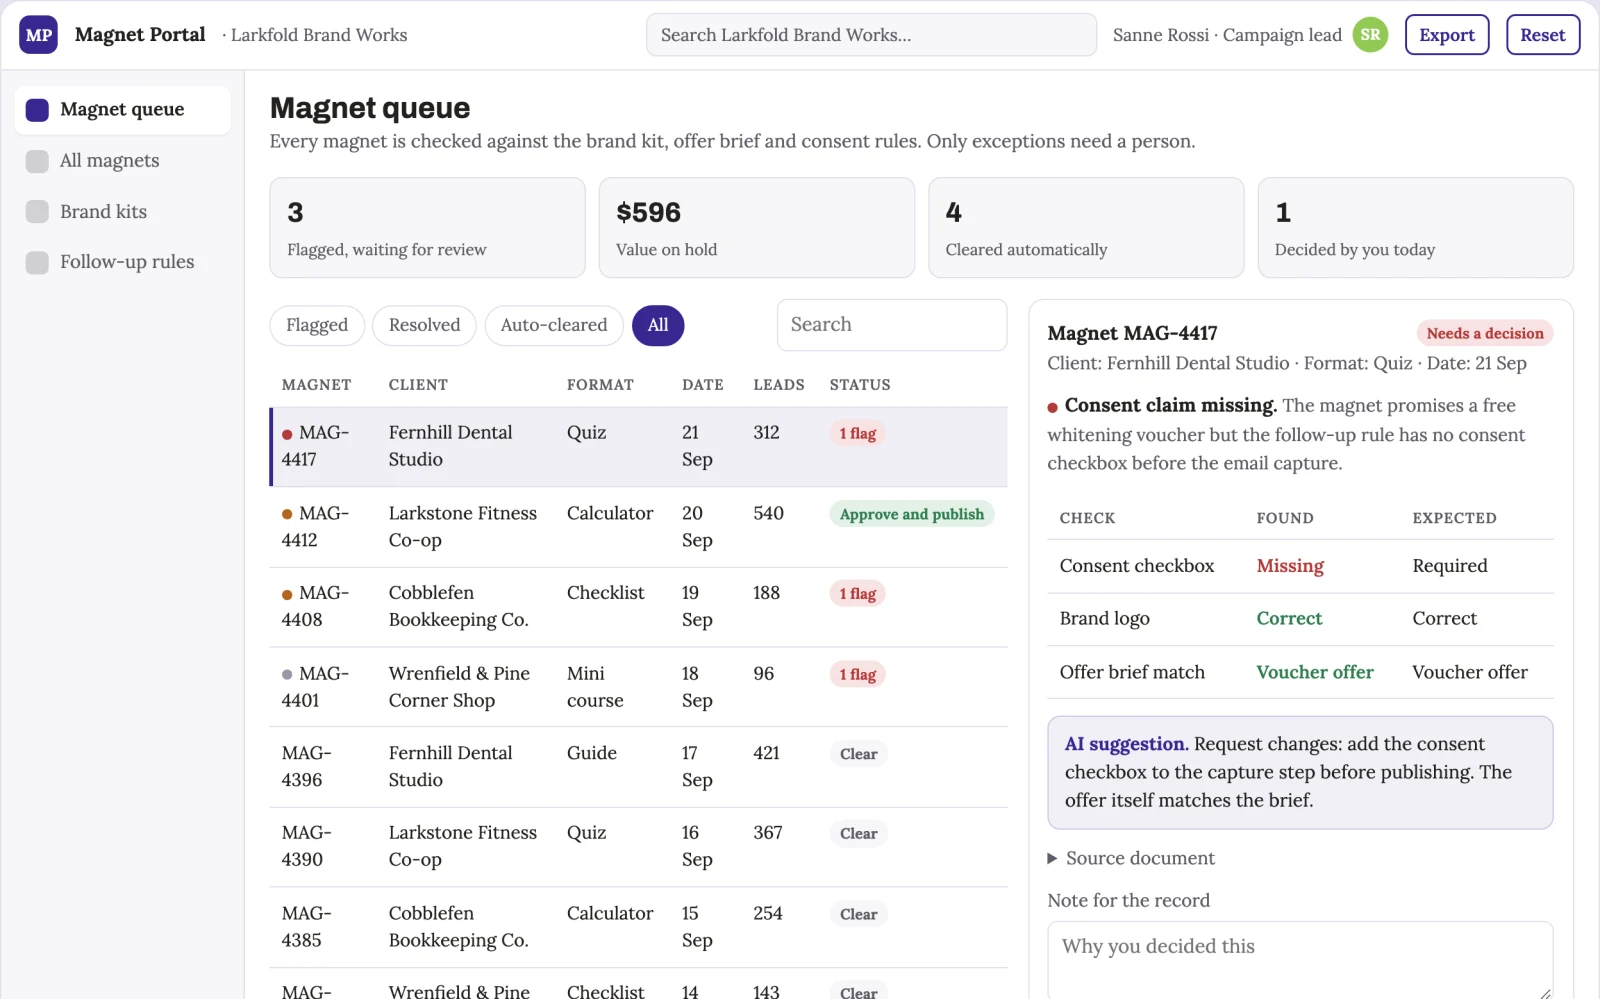Click the Note for the record textarea

[1300, 960]
